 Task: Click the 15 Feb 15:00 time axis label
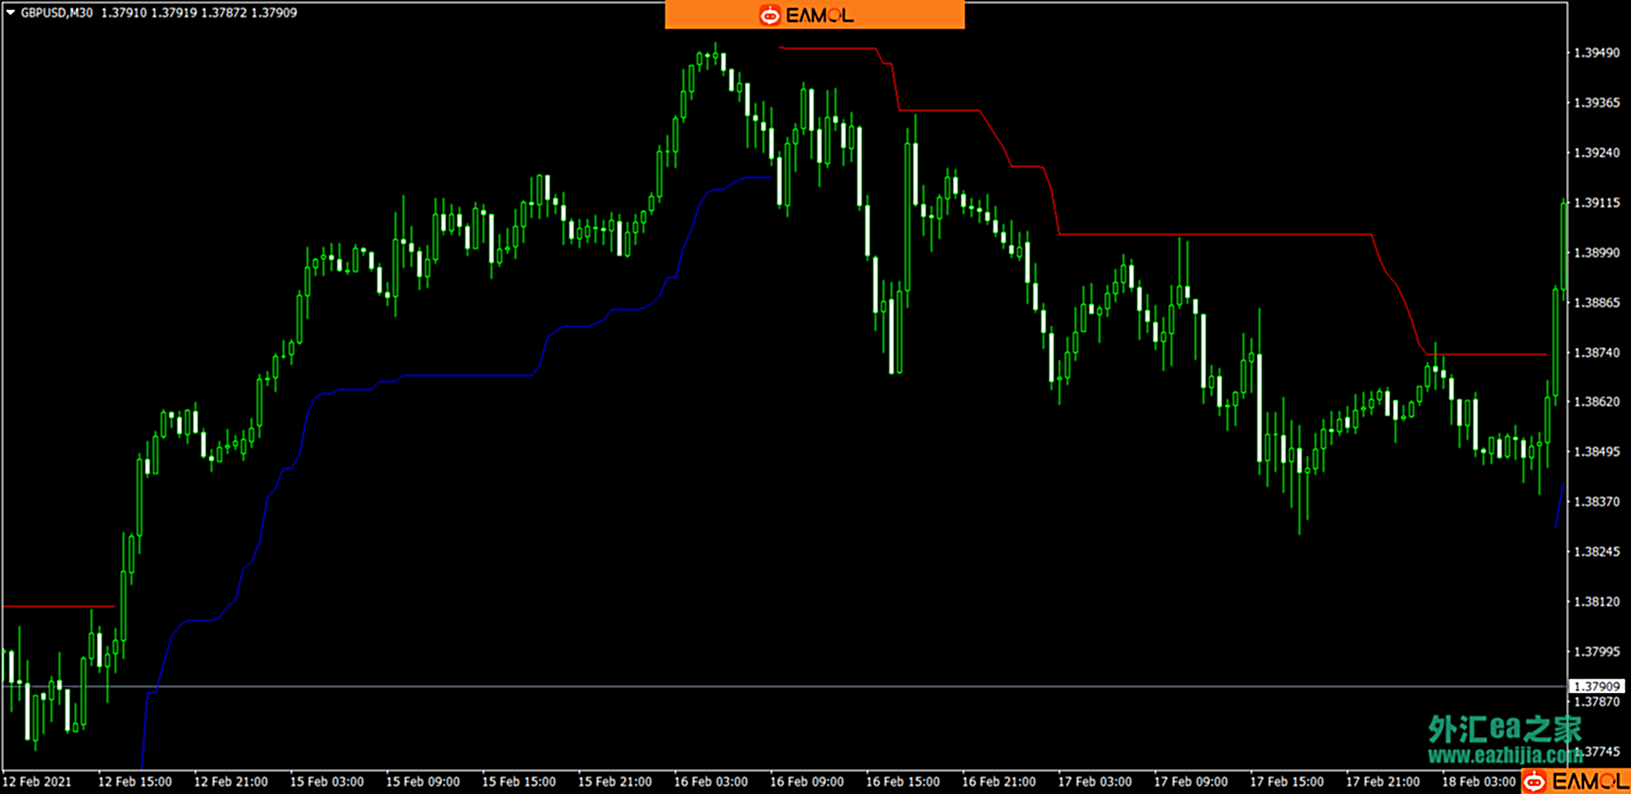pos(518,782)
